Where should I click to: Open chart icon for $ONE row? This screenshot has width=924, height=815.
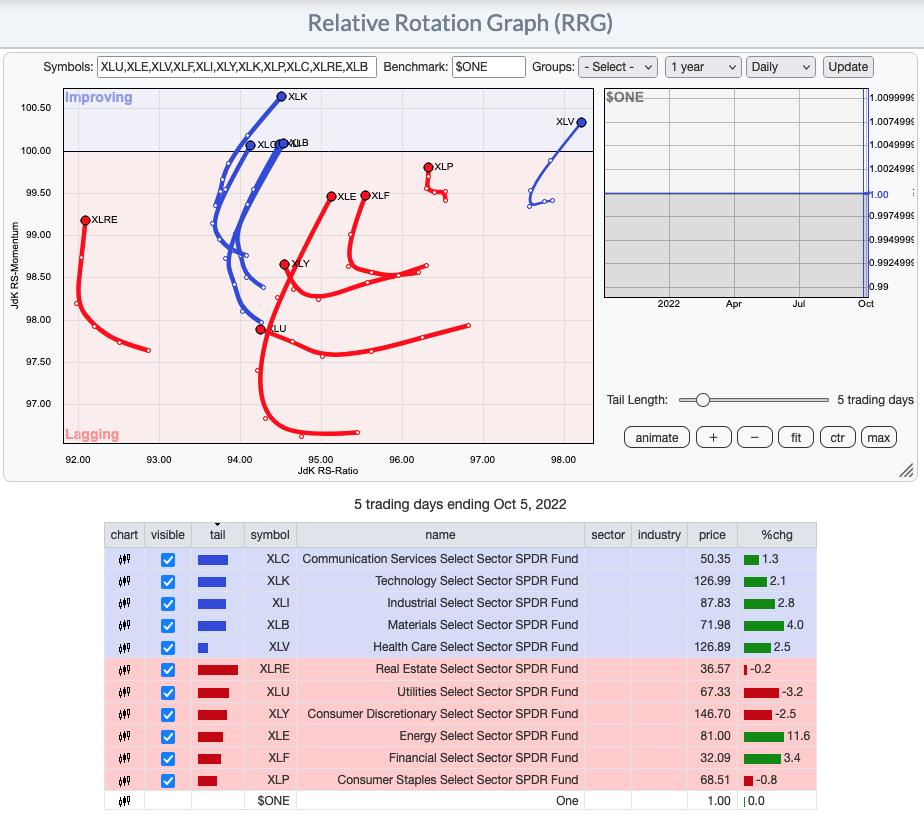[124, 801]
